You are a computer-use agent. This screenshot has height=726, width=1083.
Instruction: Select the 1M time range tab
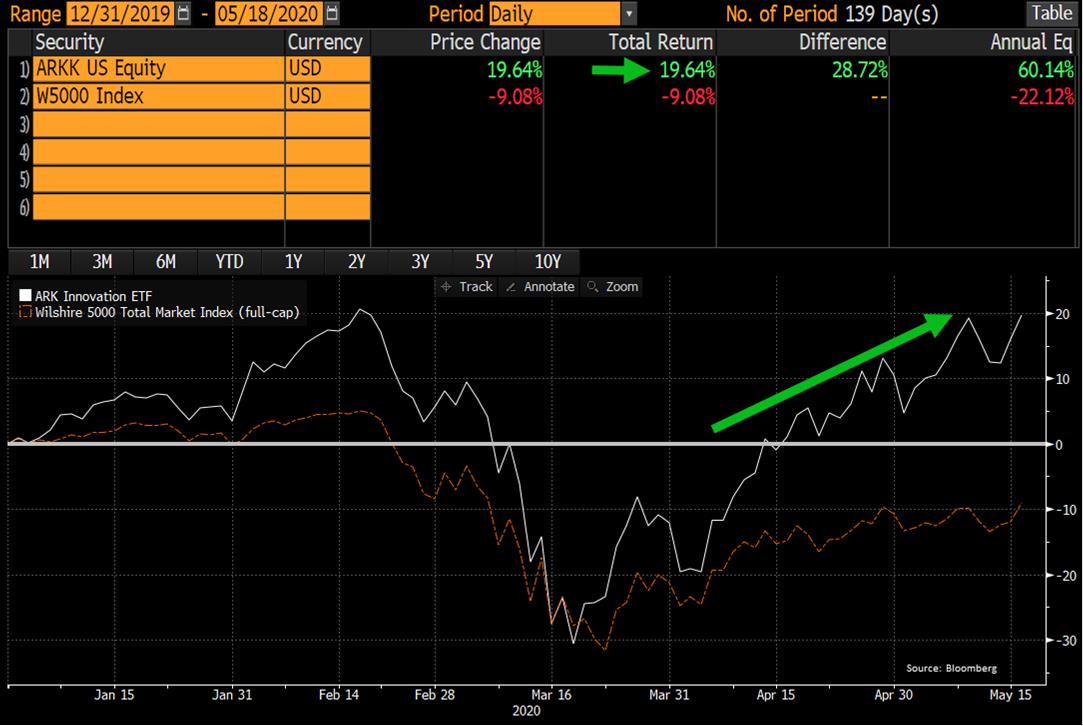(39, 262)
